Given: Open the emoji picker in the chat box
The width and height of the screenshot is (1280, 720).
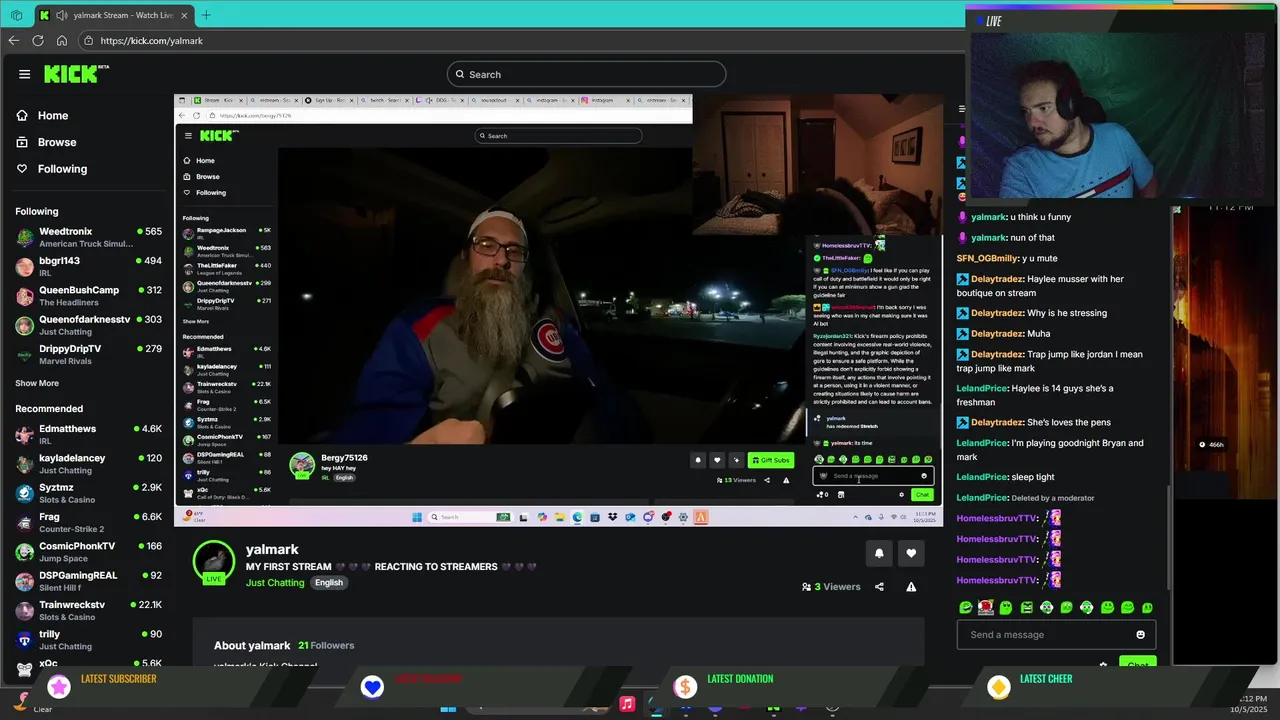Looking at the screenshot, I should [1140, 635].
